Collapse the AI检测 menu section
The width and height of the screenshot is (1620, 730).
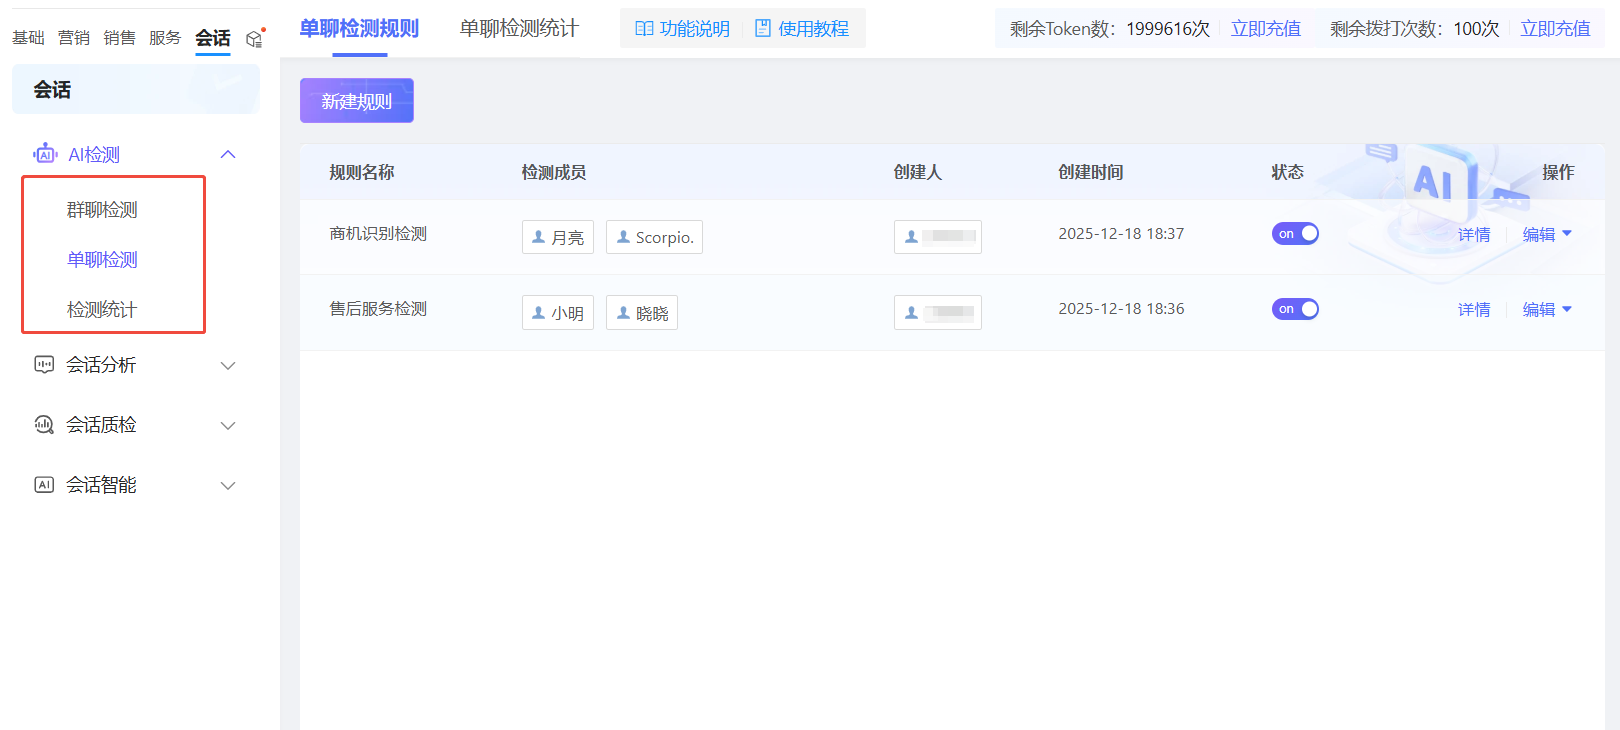pos(228,154)
